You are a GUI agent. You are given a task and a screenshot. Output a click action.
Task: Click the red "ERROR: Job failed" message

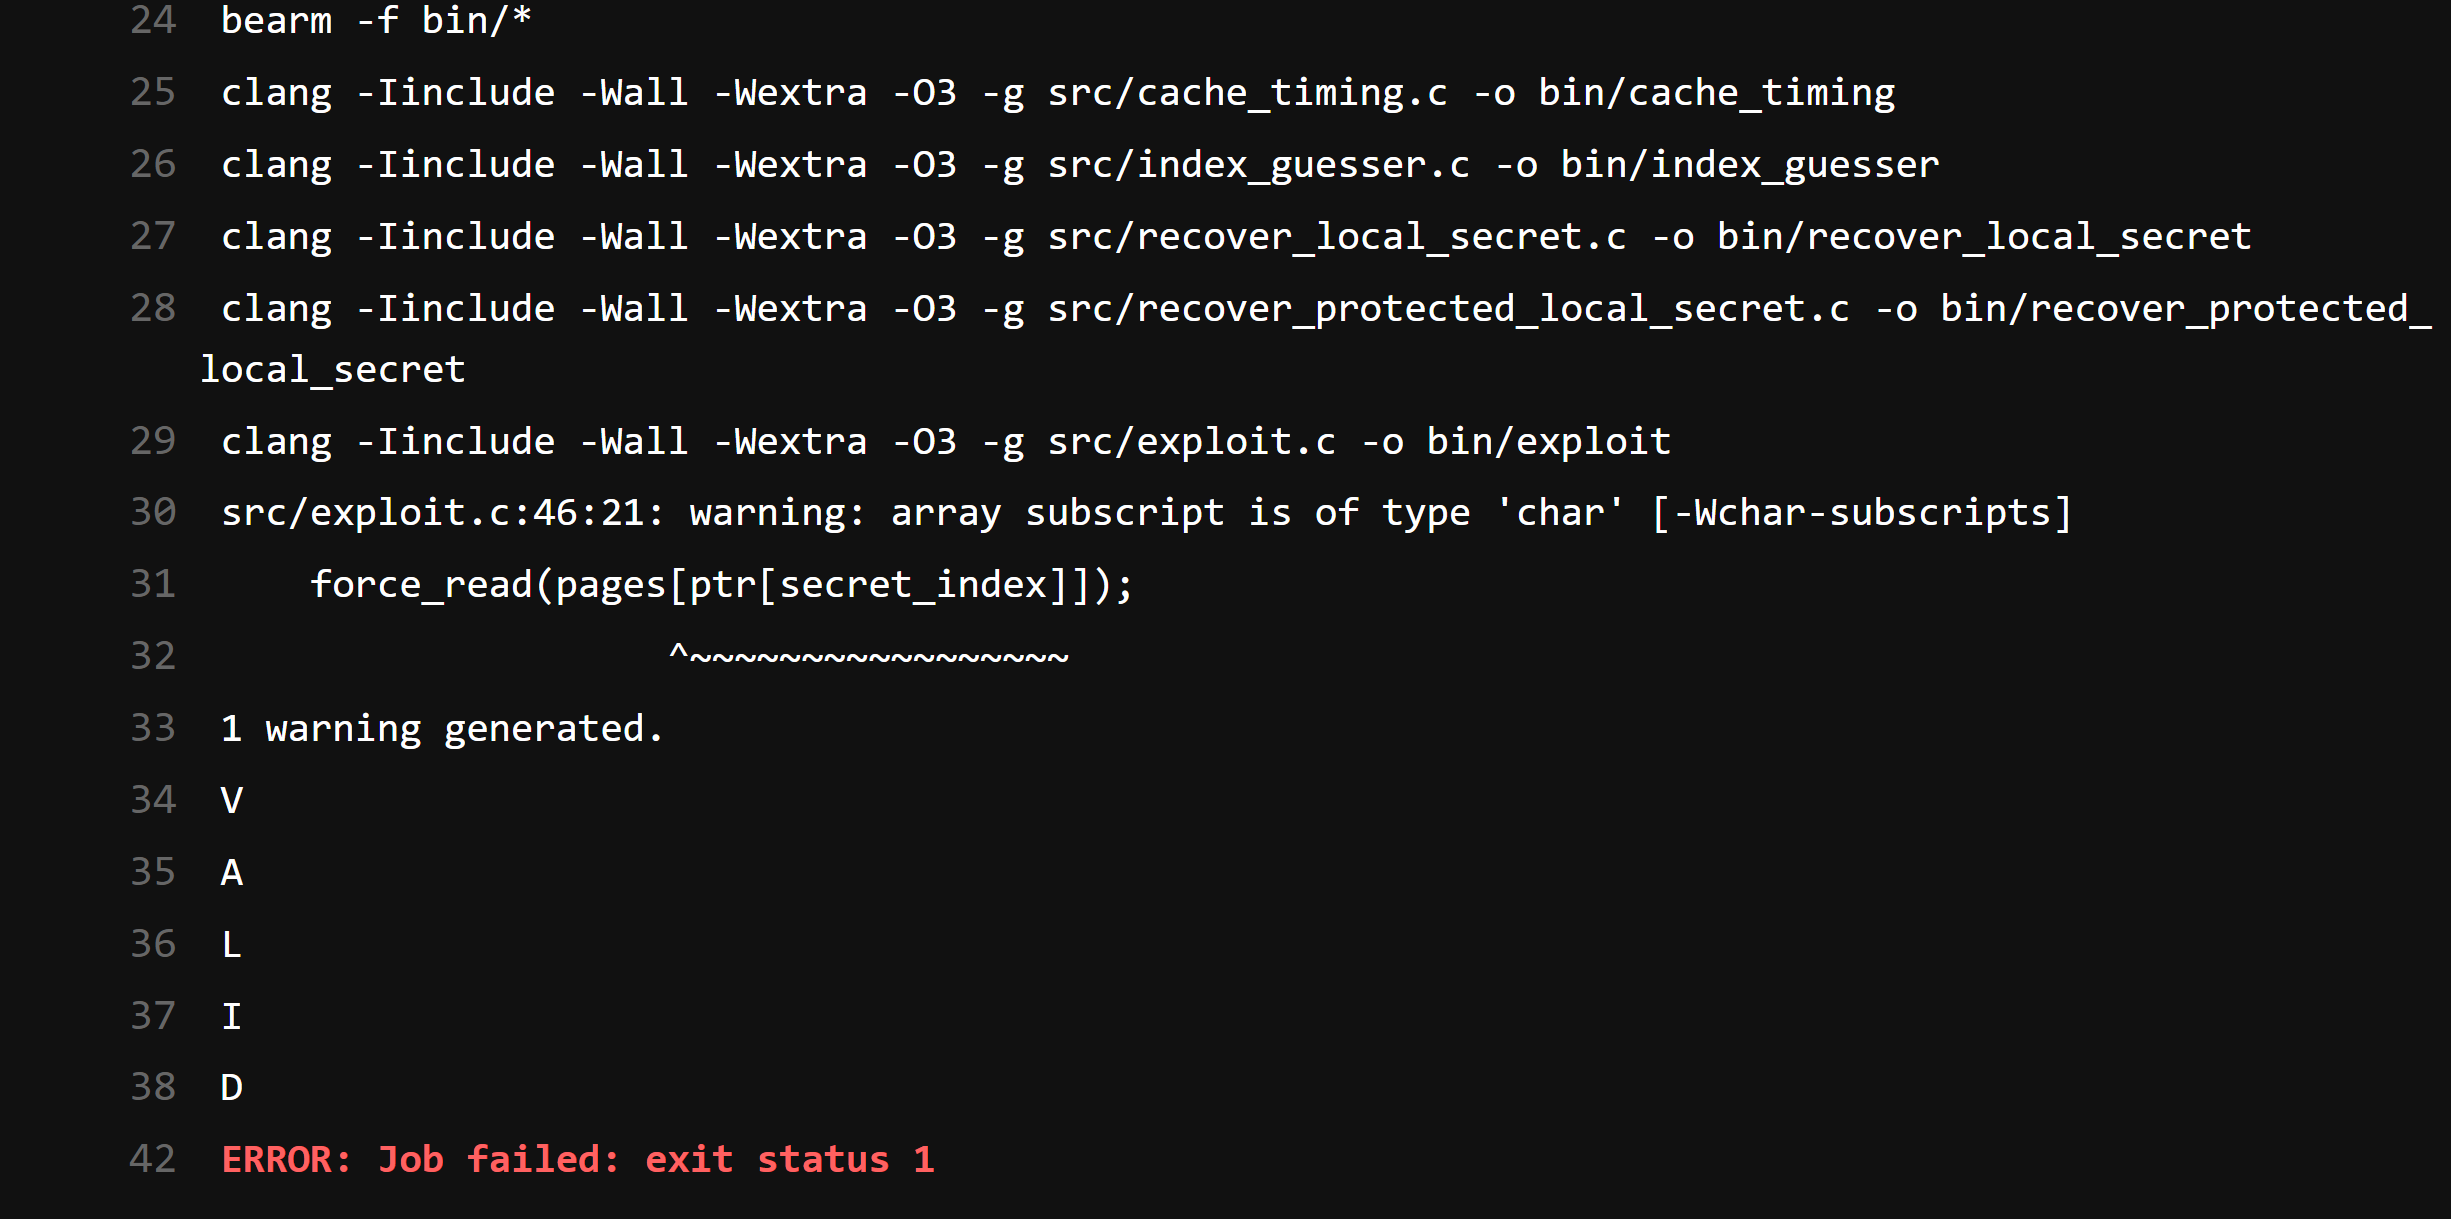(x=577, y=1159)
